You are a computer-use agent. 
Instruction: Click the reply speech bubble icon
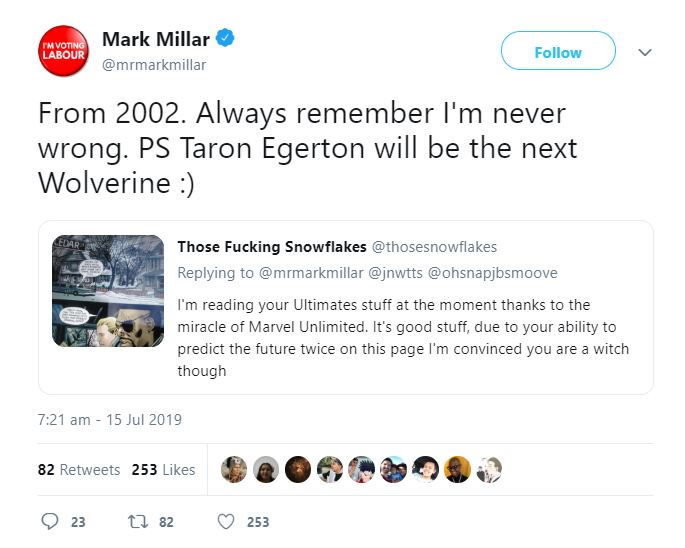click(x=50, y=521)
